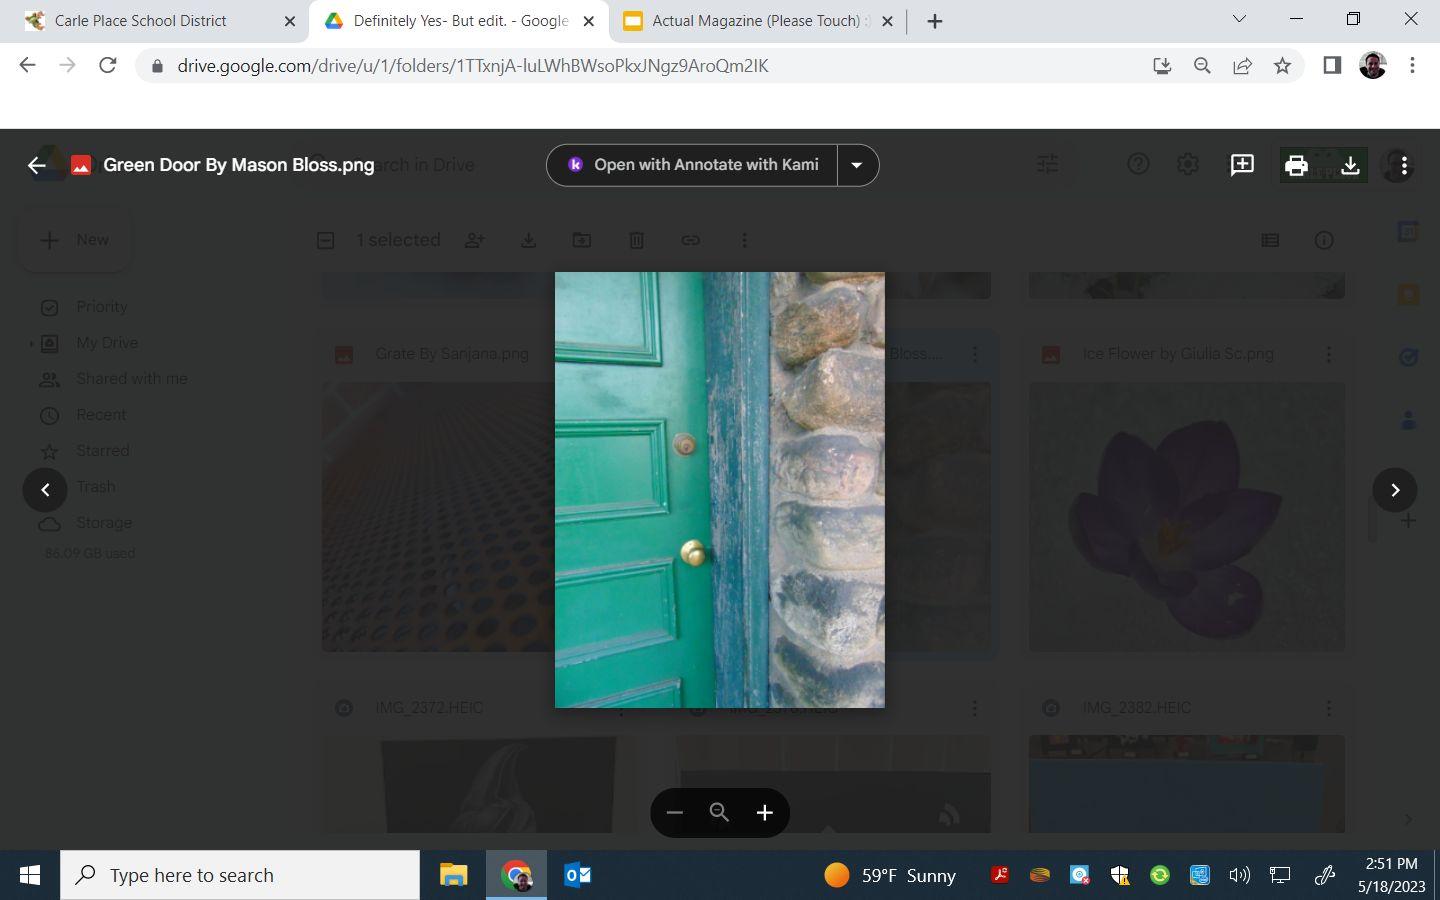The height and width of the screenshot is (900, 1440).
Task: Open the volume control in system tray
Action: [1239, 876]
